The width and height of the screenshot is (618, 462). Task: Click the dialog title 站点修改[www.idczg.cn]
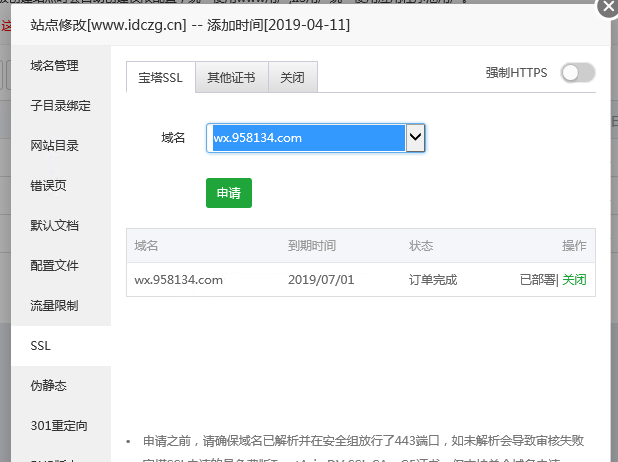click(x=108, y=25)
